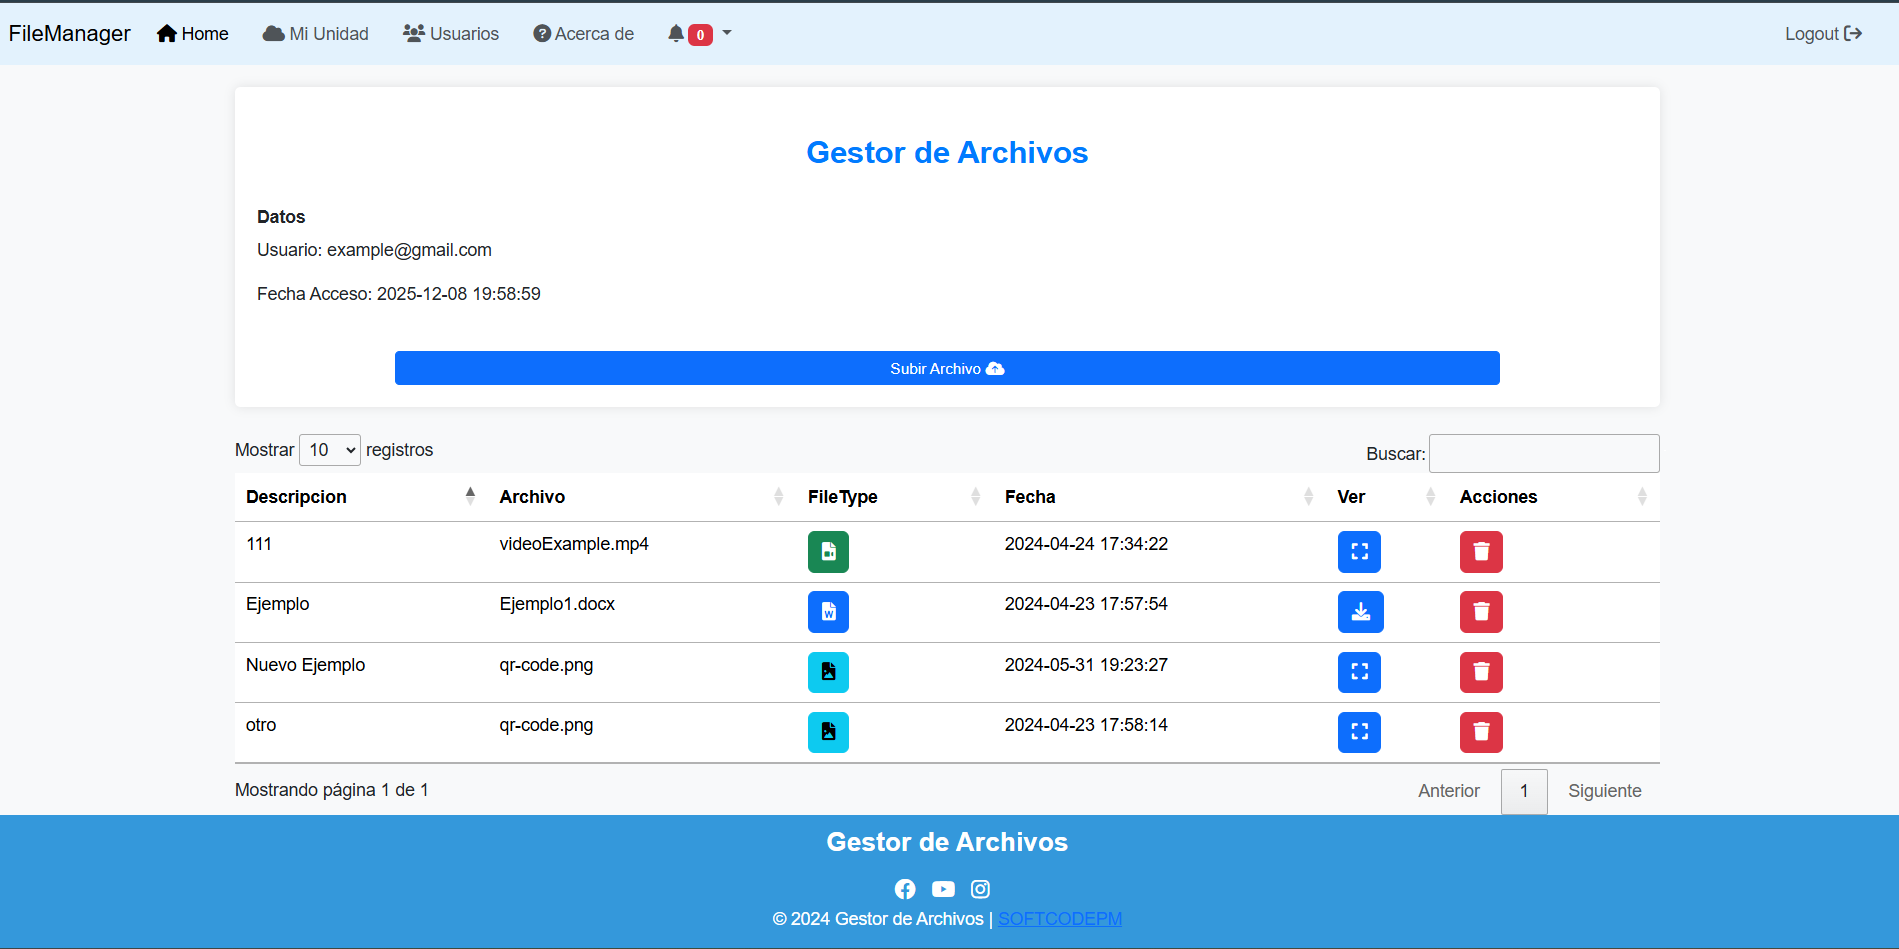The height and width of the screenshot is (949, 1899).
Task: Open fullscreen view of videoExample.mp4
Action: pos(1359,552)
